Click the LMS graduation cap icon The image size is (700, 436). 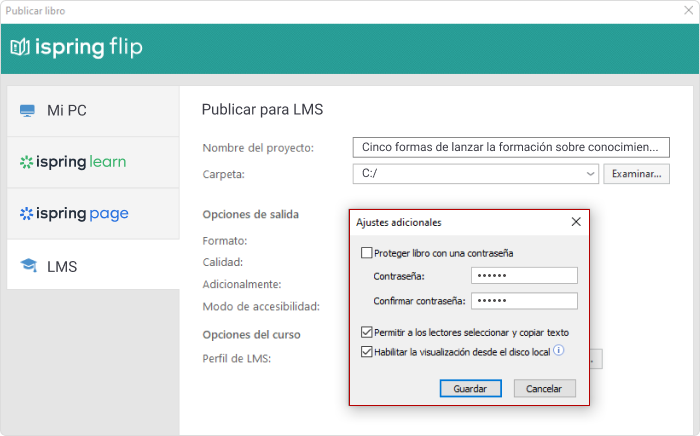tap(29, 265)
